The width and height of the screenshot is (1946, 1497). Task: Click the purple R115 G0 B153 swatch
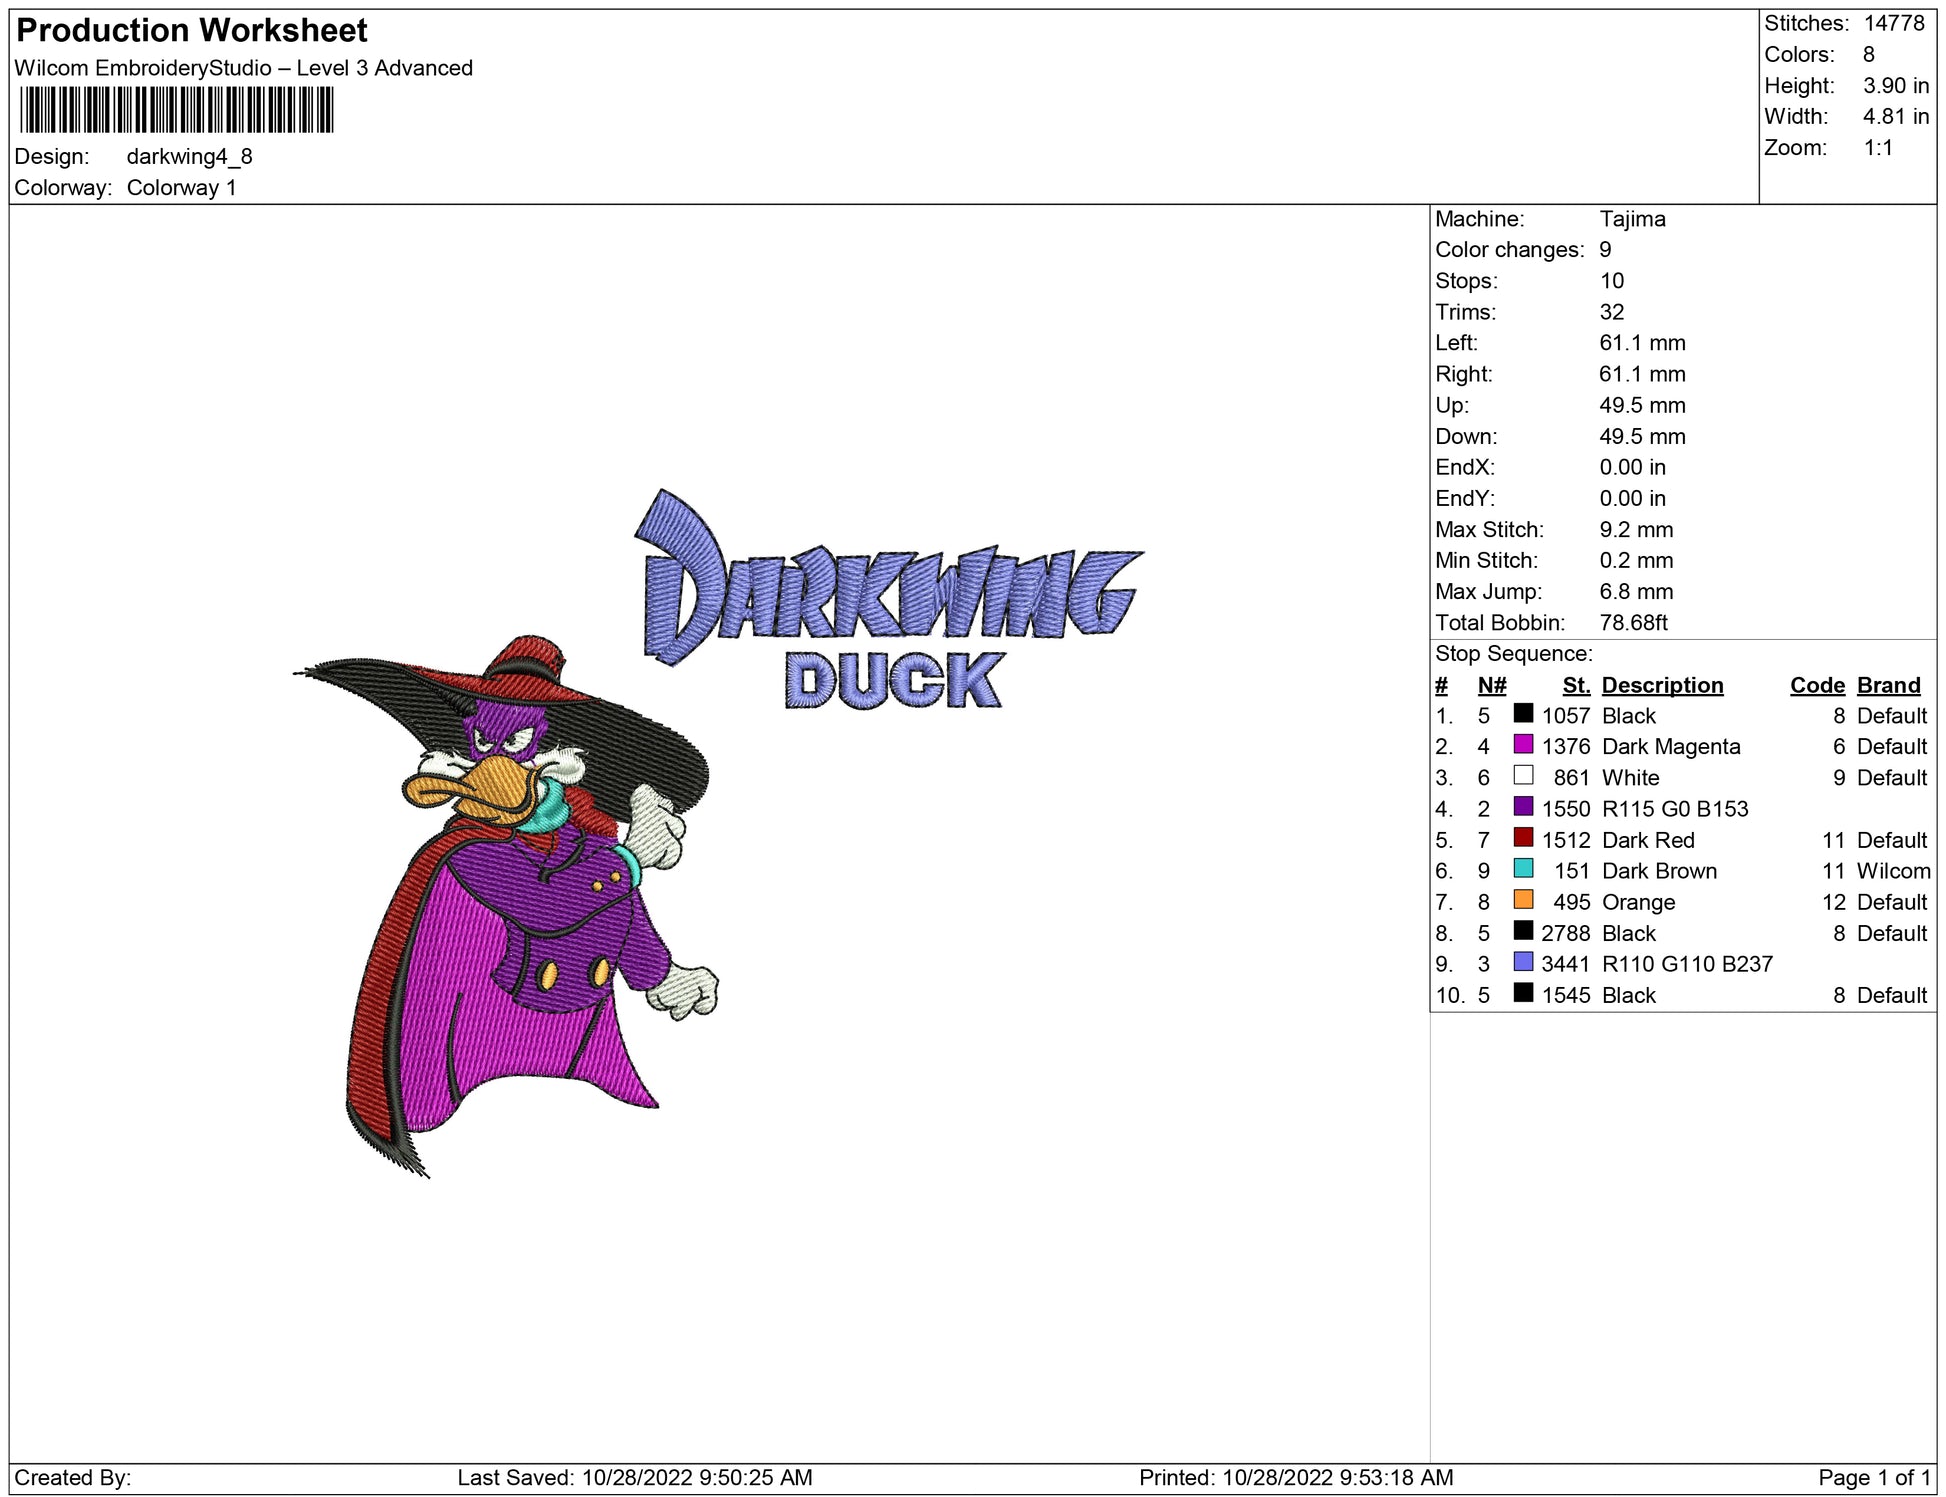pyautogui.click(x=1523, y=807)
